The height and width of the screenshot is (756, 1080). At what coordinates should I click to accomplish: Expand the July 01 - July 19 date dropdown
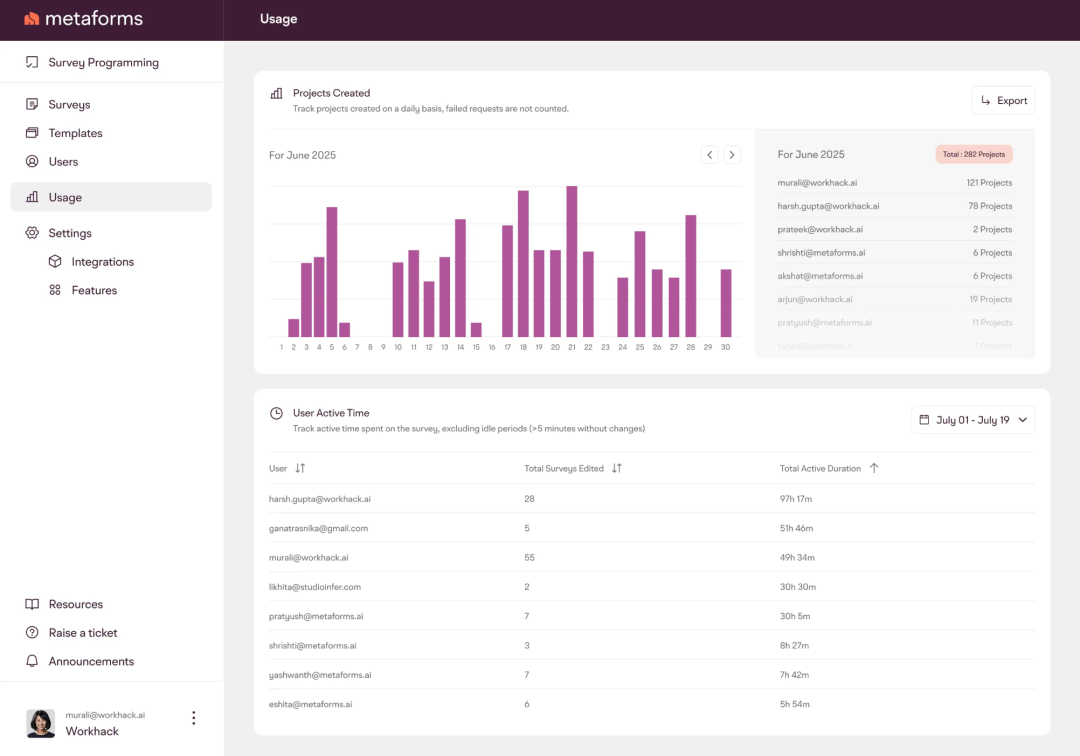(x=972, y=420)
